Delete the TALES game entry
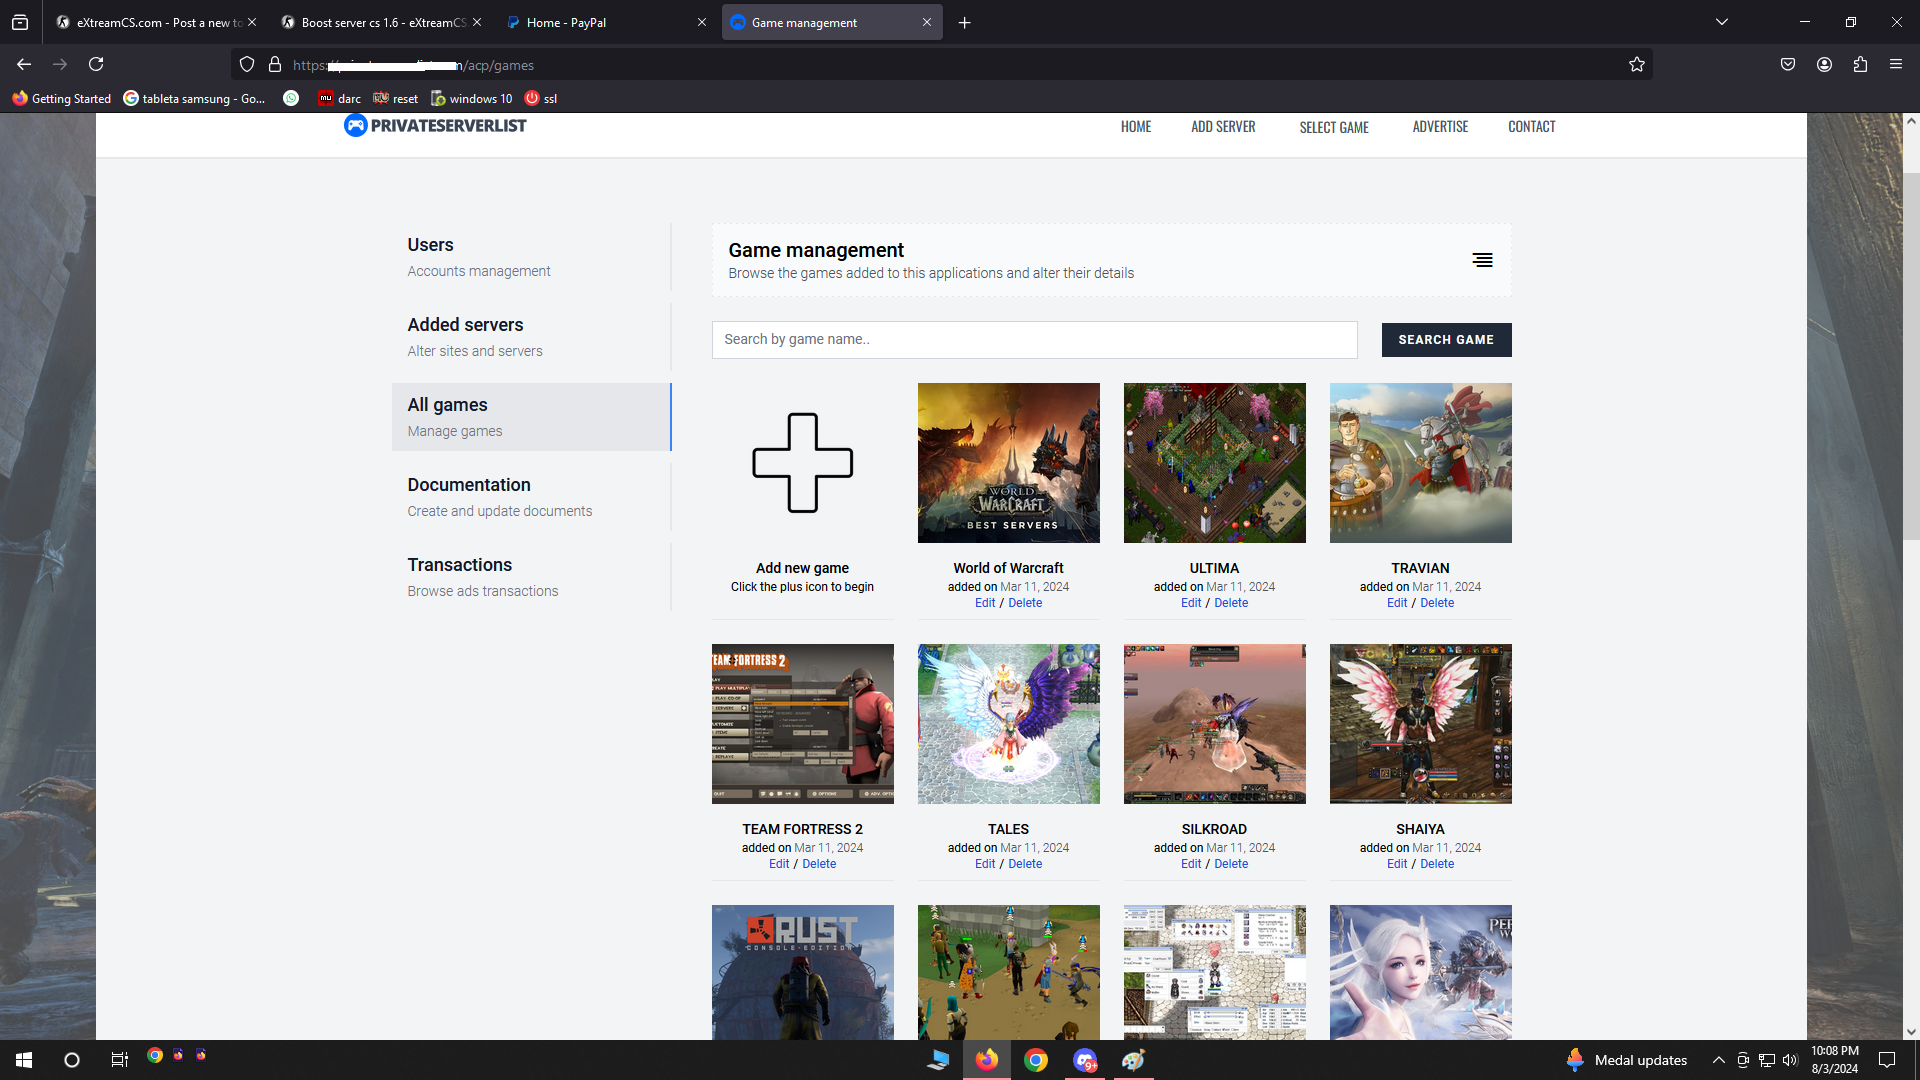 coord(1025,864)
